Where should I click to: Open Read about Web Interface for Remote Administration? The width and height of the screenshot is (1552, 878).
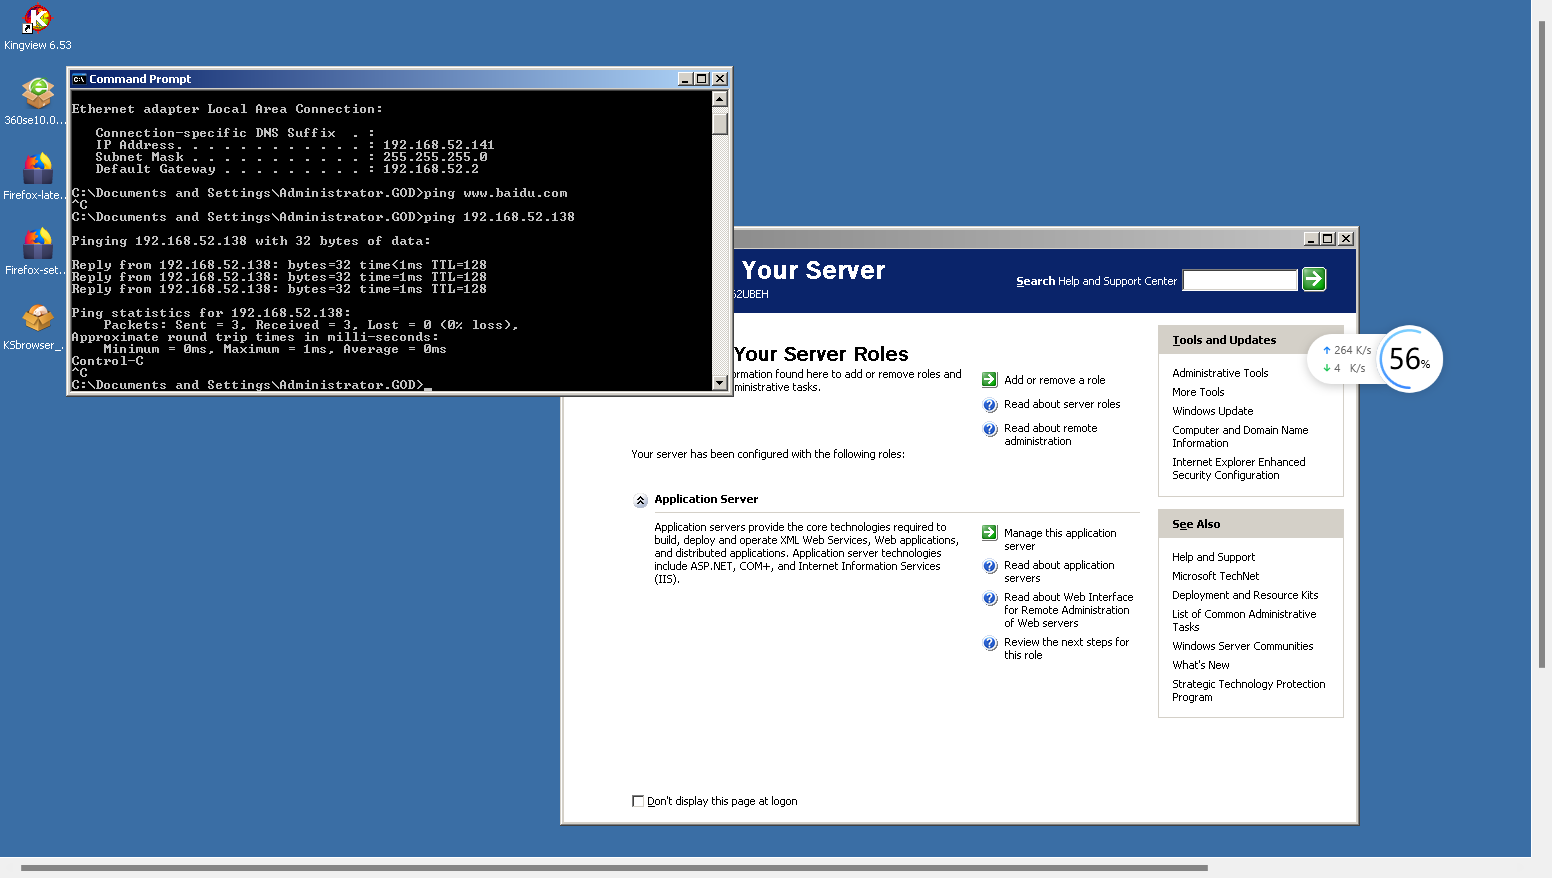pyautogui.click(x=1068, y=610)
